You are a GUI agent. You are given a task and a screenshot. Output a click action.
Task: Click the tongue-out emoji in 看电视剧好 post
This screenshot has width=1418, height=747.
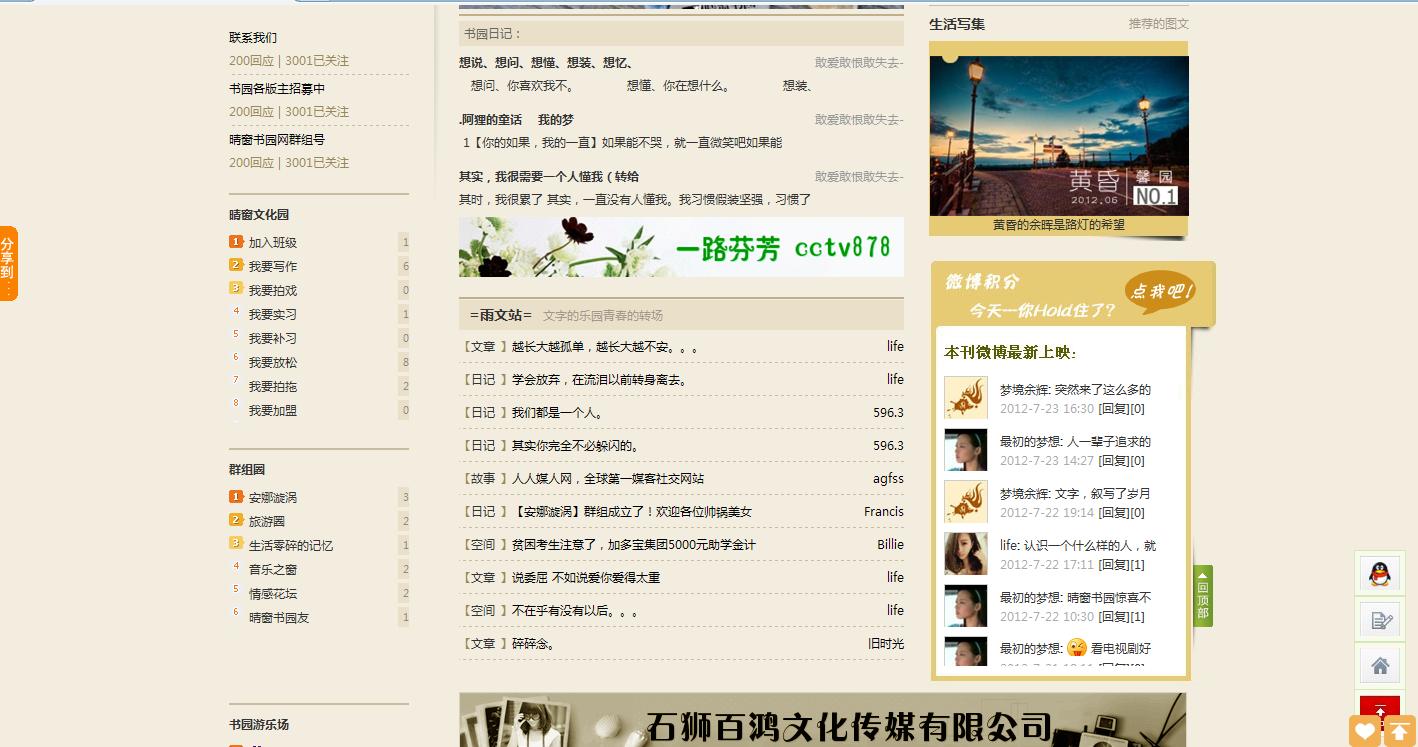[x=1077, y=648]
